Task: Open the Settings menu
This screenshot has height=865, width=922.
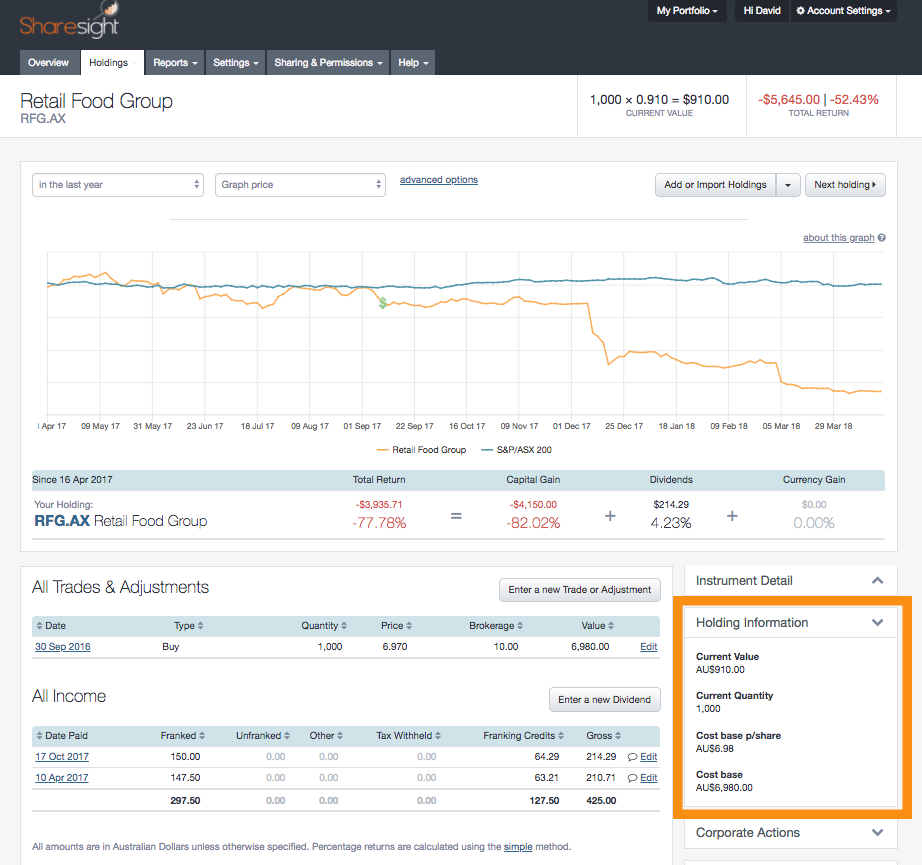Action: pyautogui.click(x=235, y=62)
